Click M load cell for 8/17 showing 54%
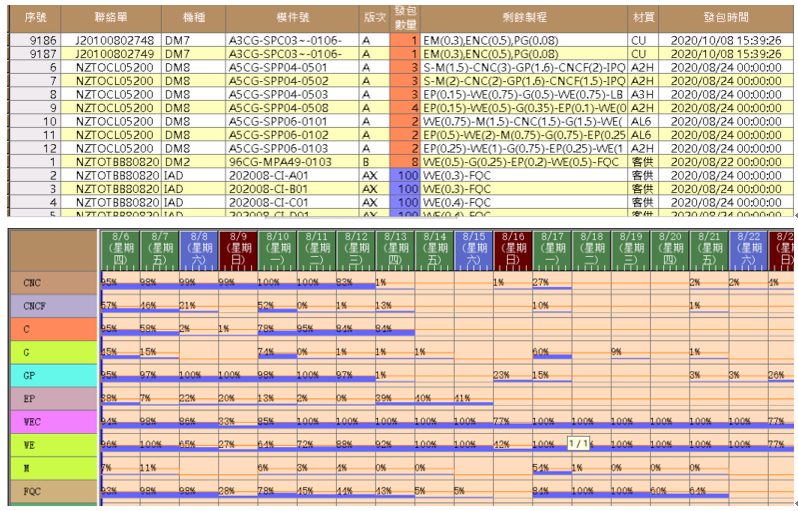The height and width of the screenshot is (511, 798). [x=552, y=468]
